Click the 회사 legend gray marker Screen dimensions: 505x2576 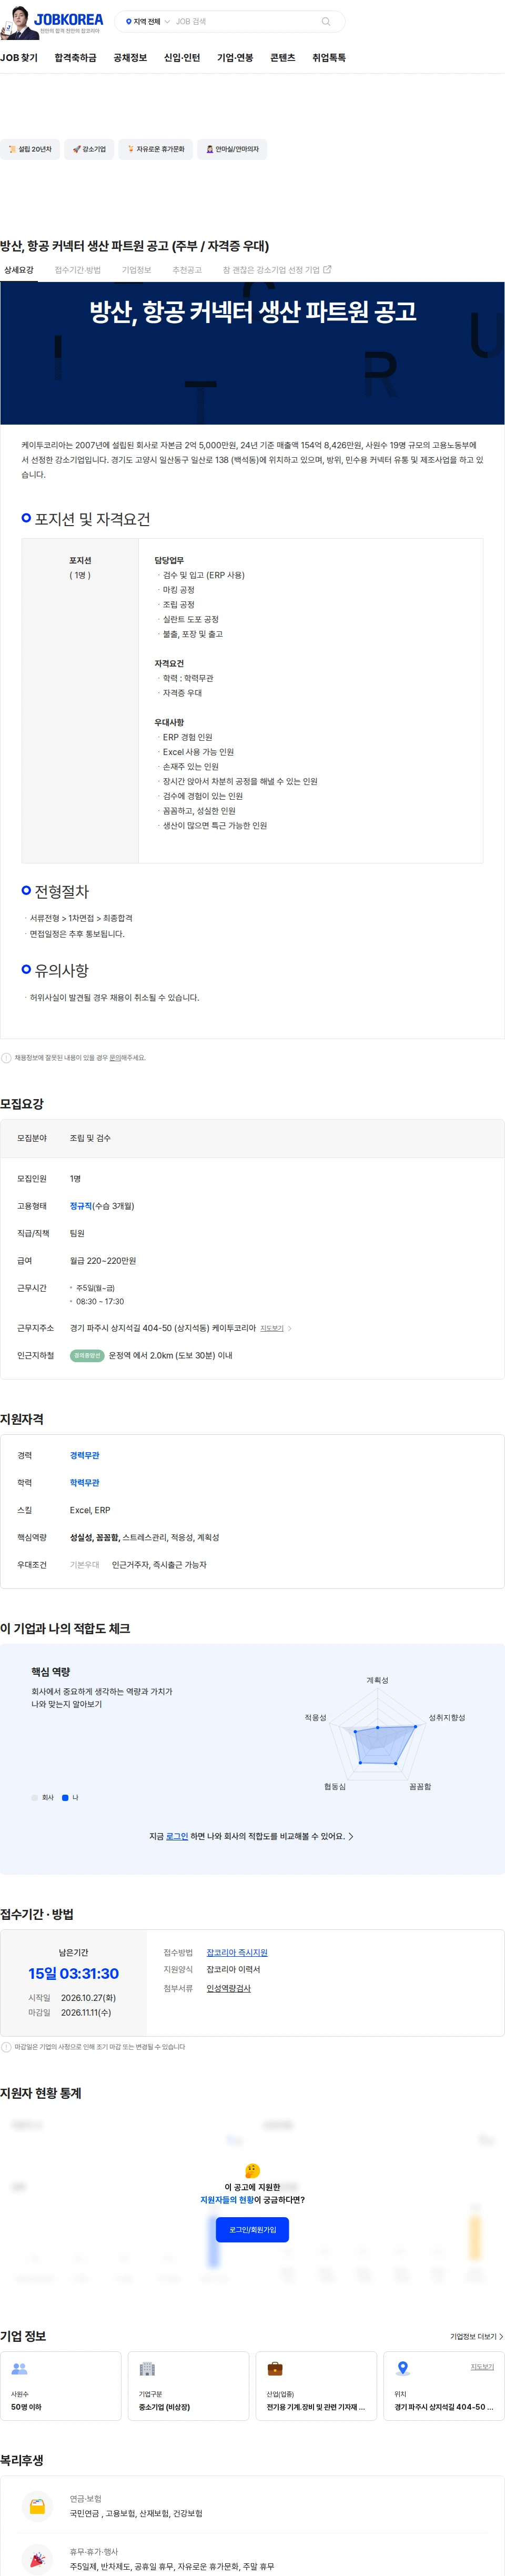pos(35,1797)
